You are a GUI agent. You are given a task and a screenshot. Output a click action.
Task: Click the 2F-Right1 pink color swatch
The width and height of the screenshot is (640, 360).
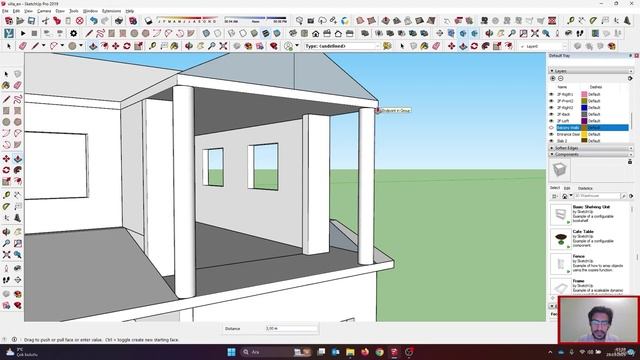tap(584, 94)
